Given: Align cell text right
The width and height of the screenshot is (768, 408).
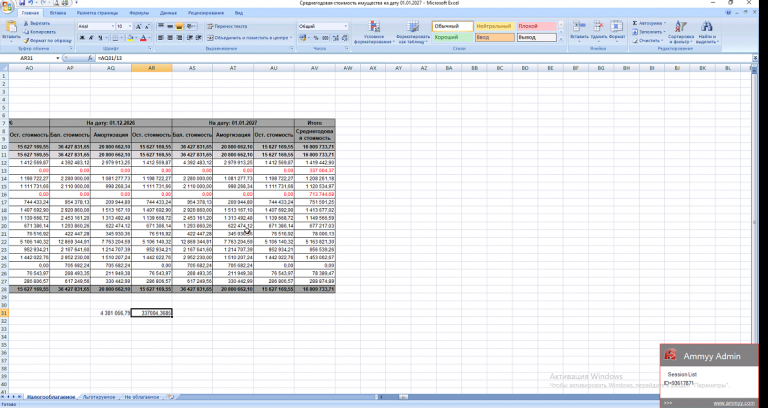Looking at the screenshot, I should coord(179,38).
